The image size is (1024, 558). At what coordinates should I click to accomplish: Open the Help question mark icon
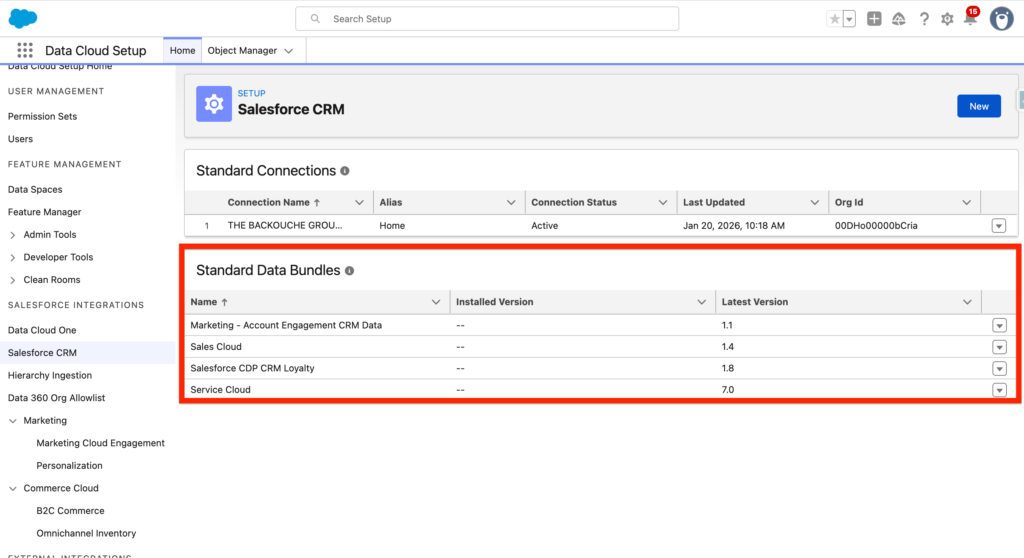[x=924, y=19]
